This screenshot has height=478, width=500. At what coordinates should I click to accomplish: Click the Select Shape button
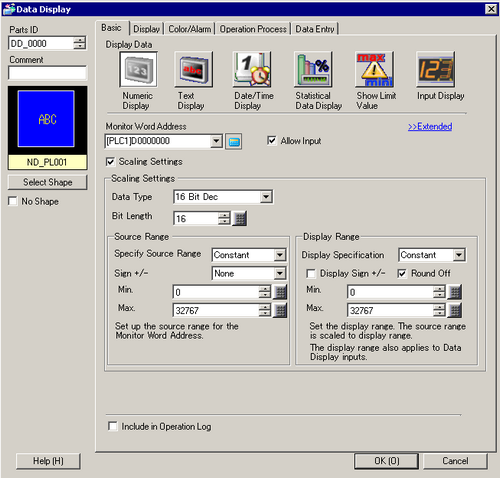coord(47,182)
